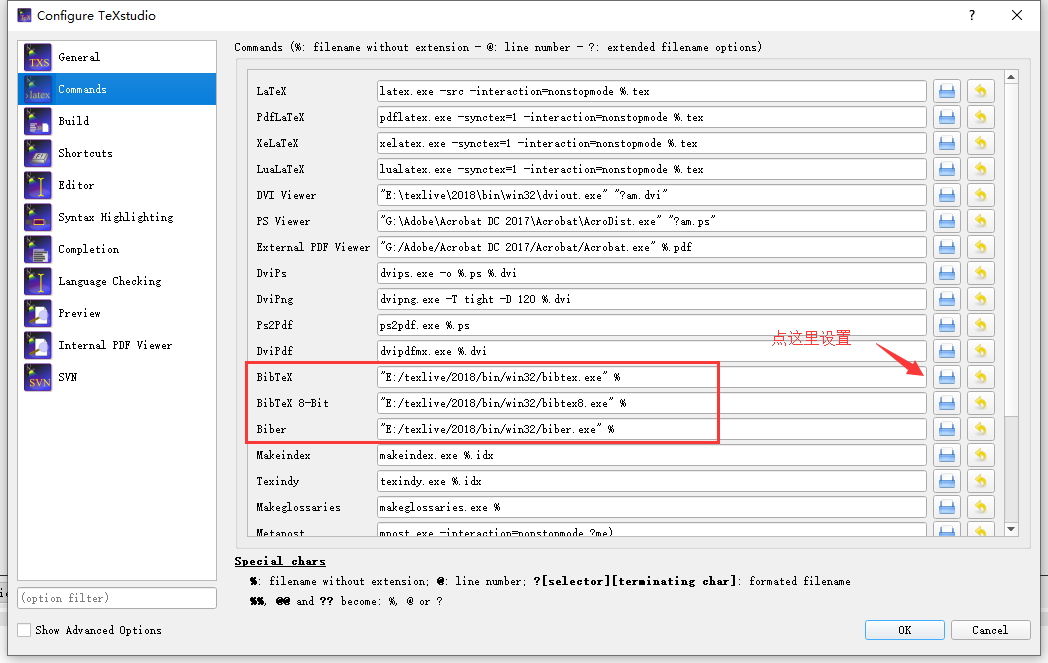Reset PS Viewer command to default

point(980,221)
